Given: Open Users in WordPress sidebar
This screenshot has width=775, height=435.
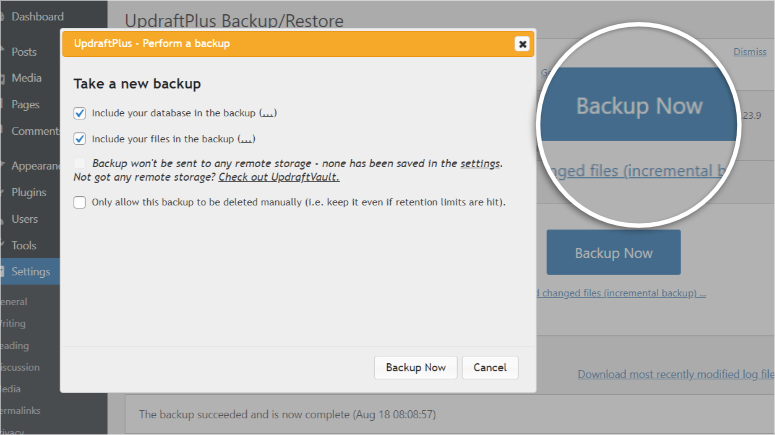Looking at the screenshot, I should 24,219.
